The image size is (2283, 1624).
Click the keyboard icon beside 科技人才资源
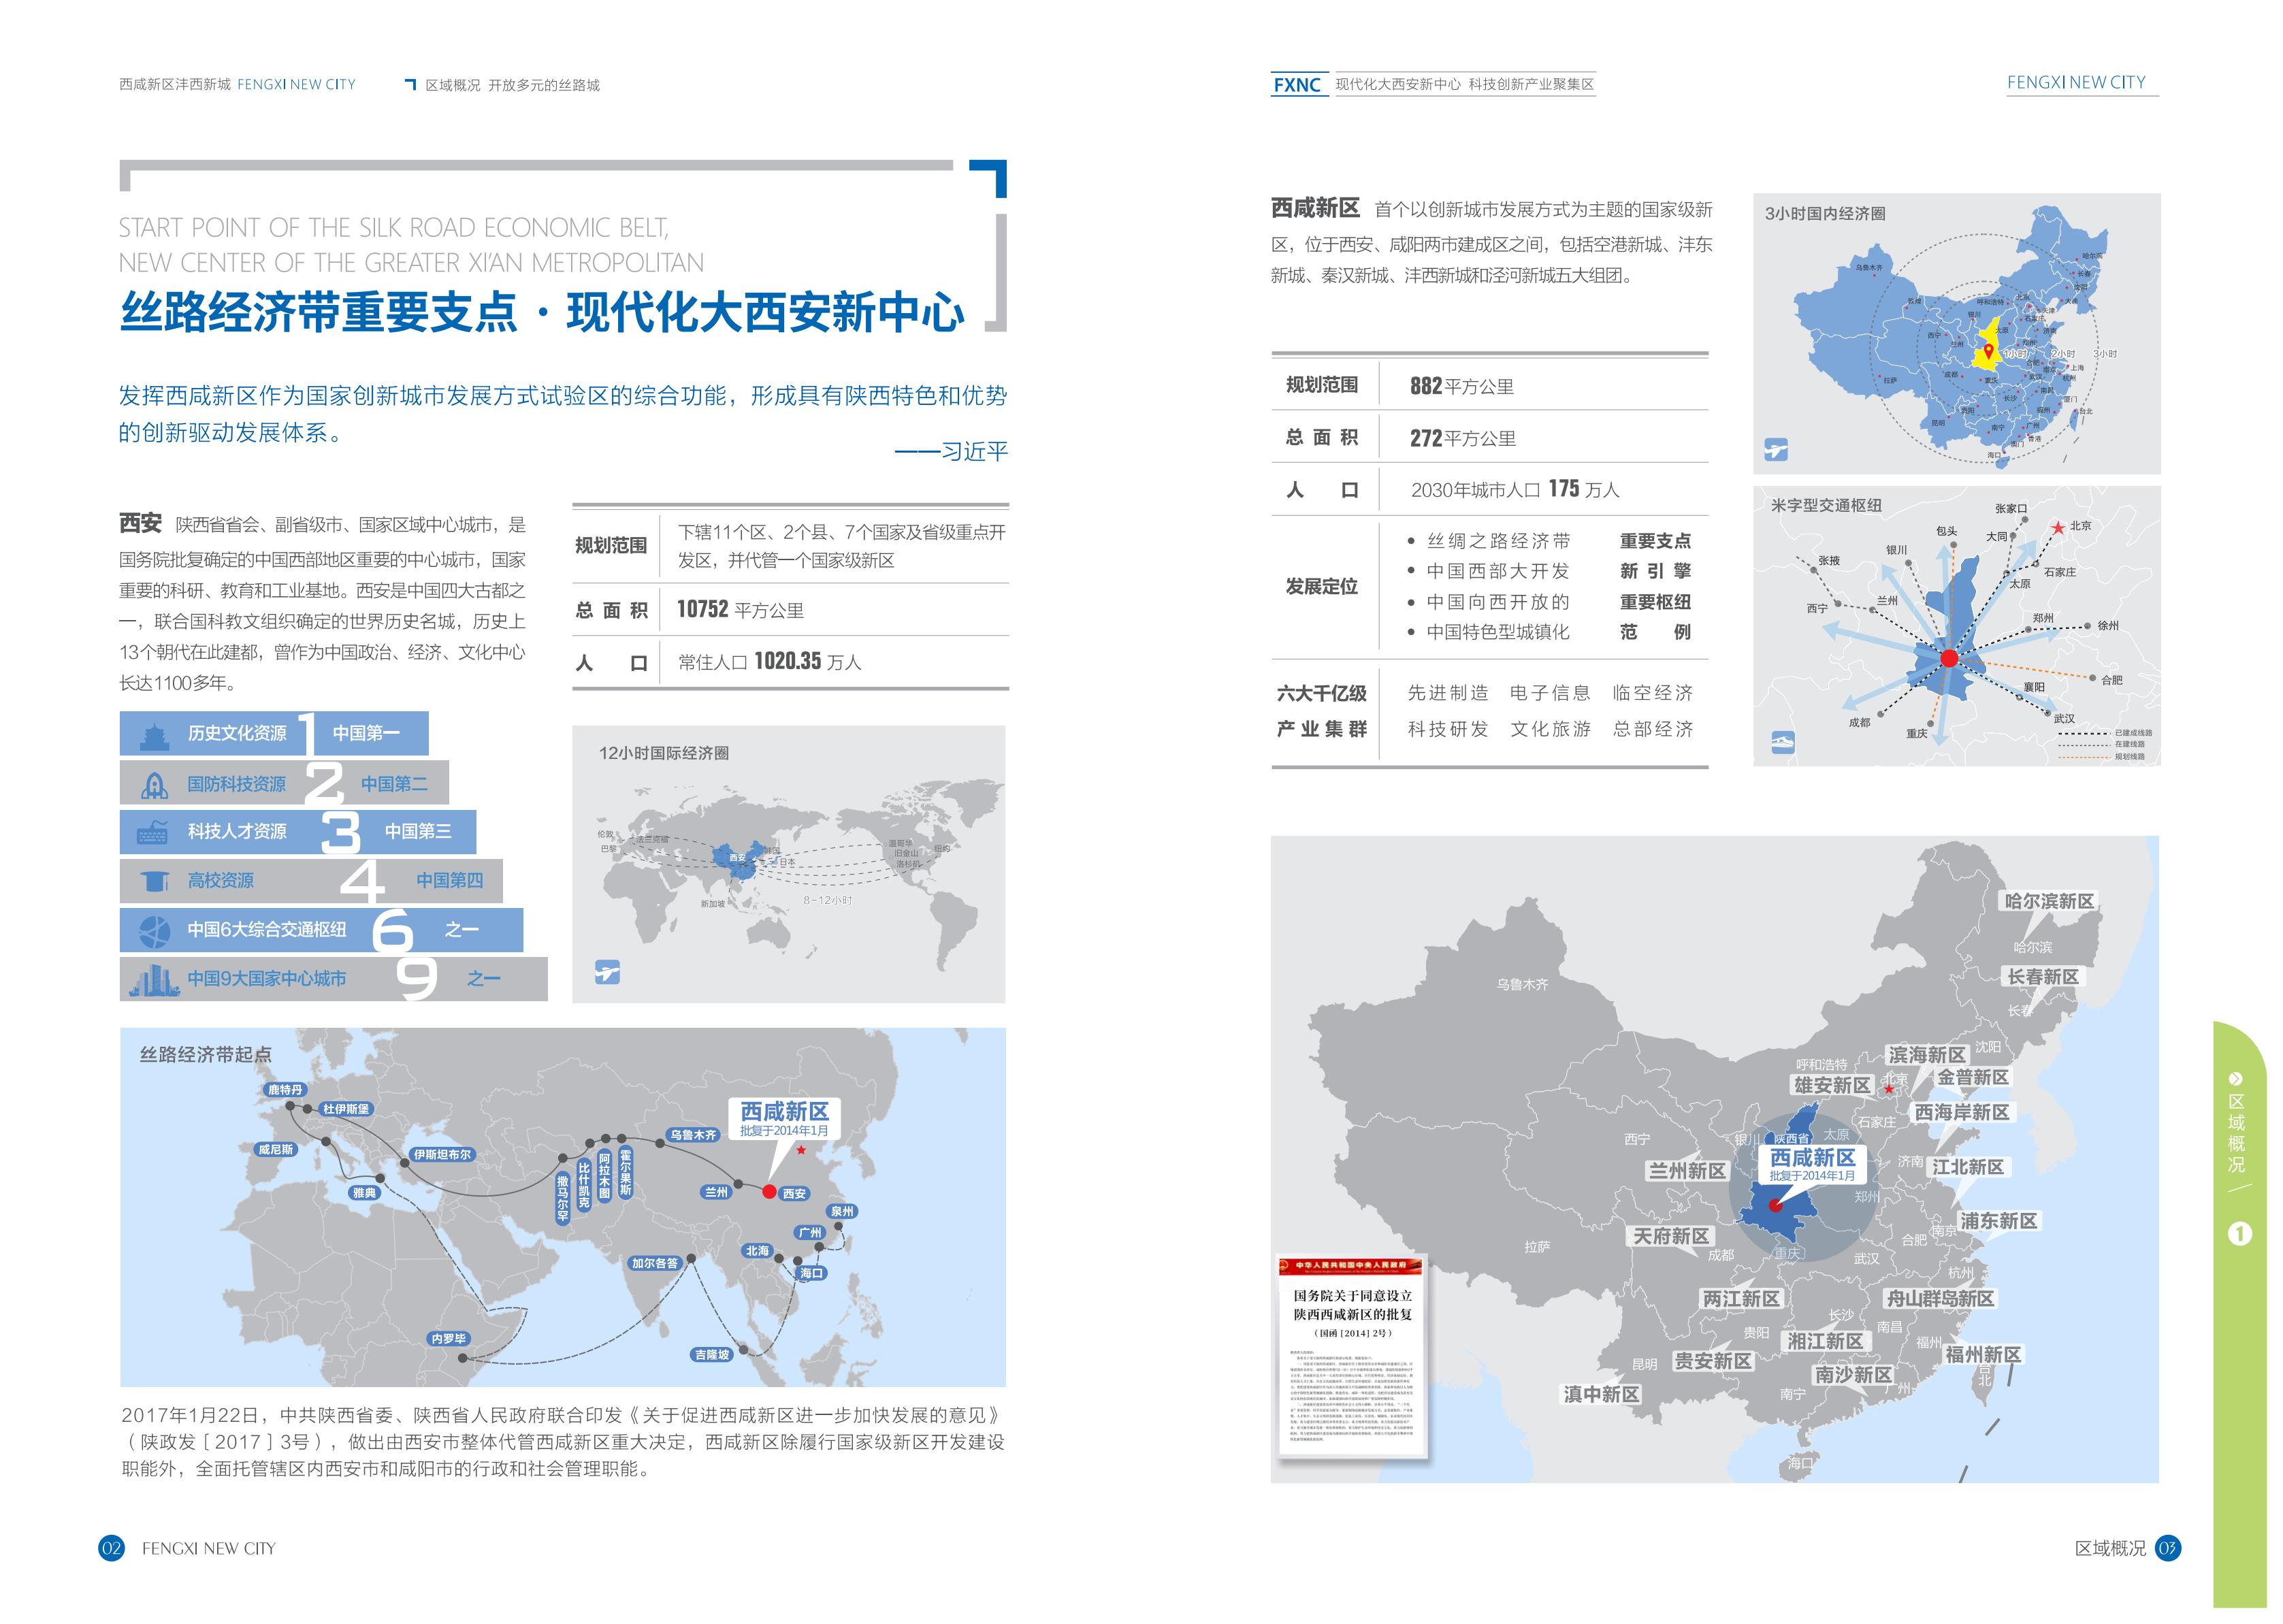pyautogui.click(x=152, y=832)
